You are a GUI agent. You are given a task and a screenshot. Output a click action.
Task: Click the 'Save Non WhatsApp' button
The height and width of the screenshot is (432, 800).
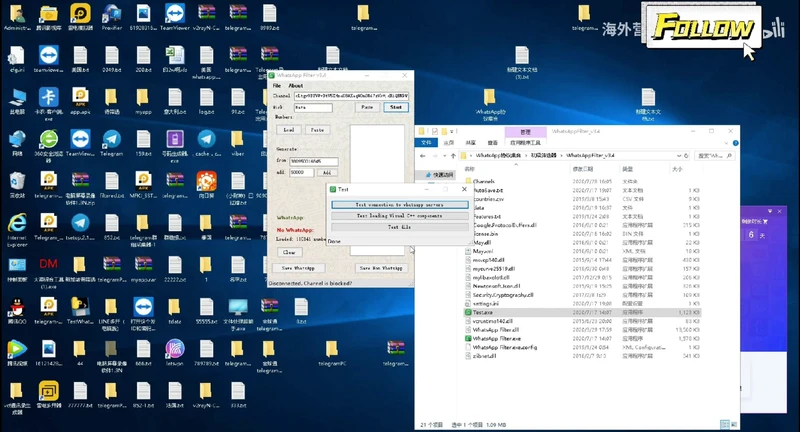[x=381, y=268]
